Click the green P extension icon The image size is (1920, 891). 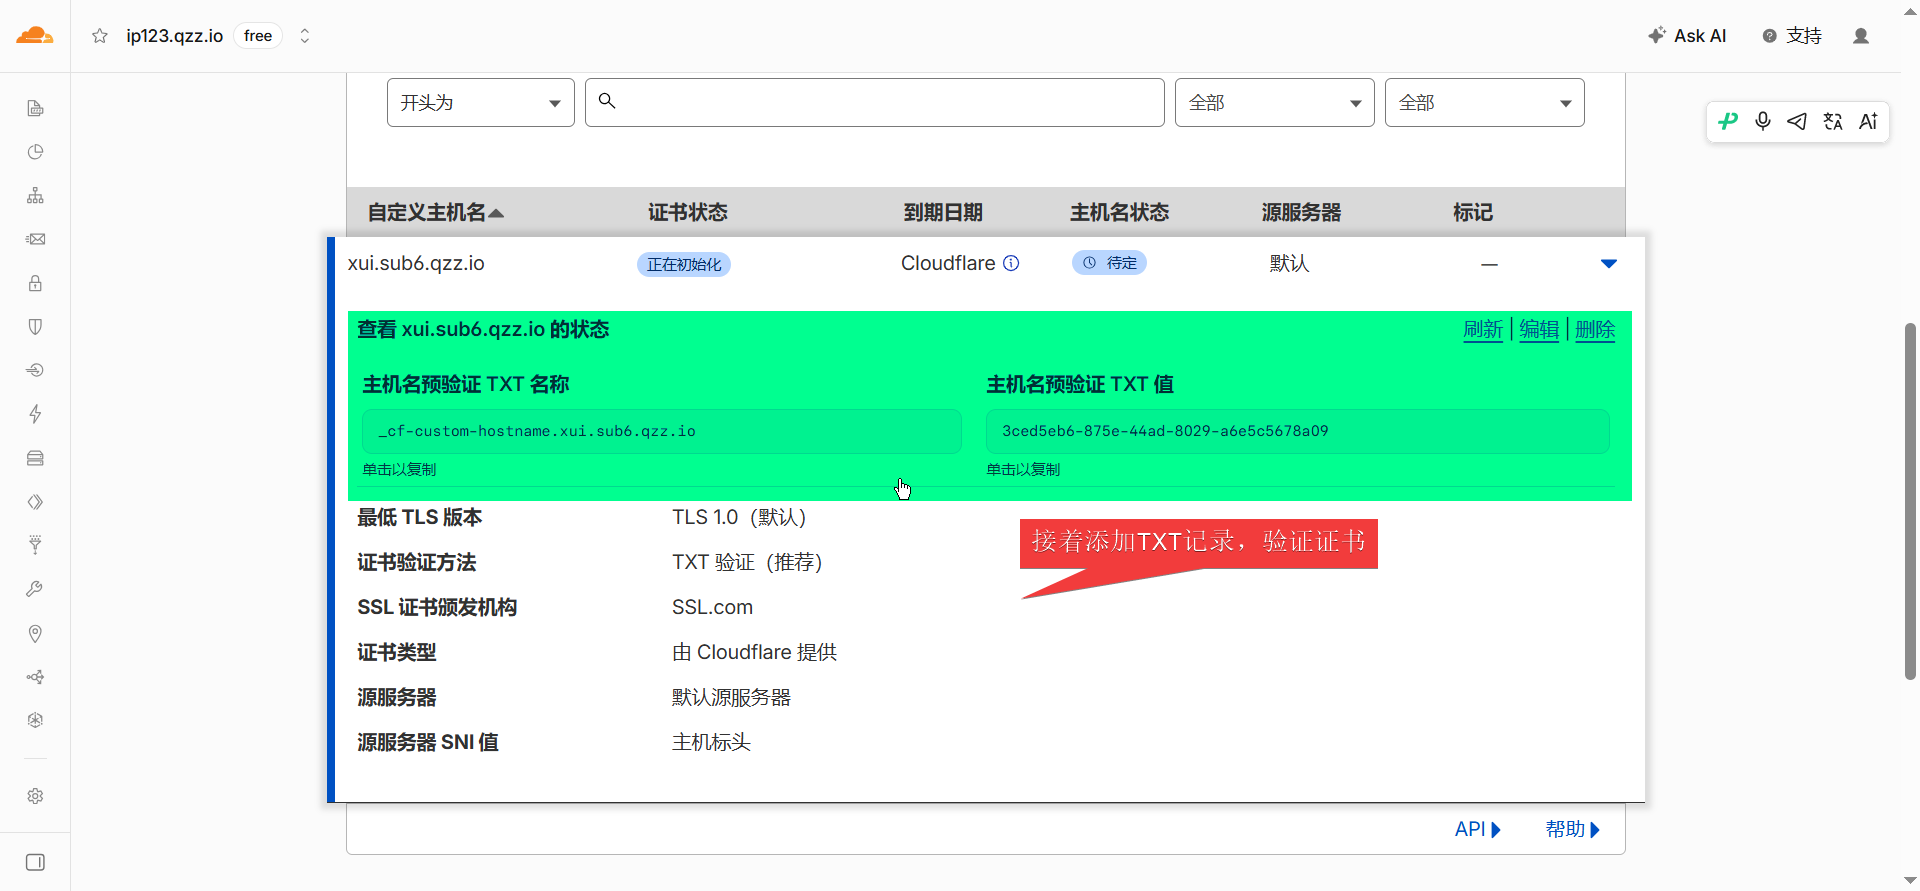[x=1728, y=121]
